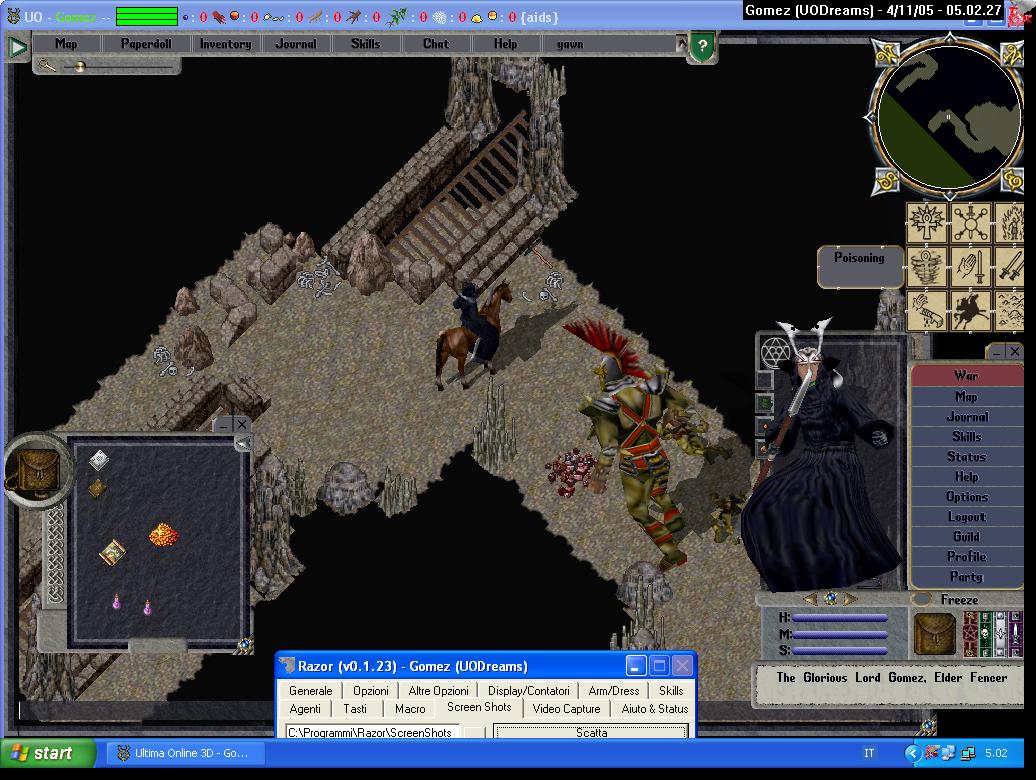Click the Razor ScreenShots path field
The height and width of the screenshot is (780, 1036).
[372, 732]
